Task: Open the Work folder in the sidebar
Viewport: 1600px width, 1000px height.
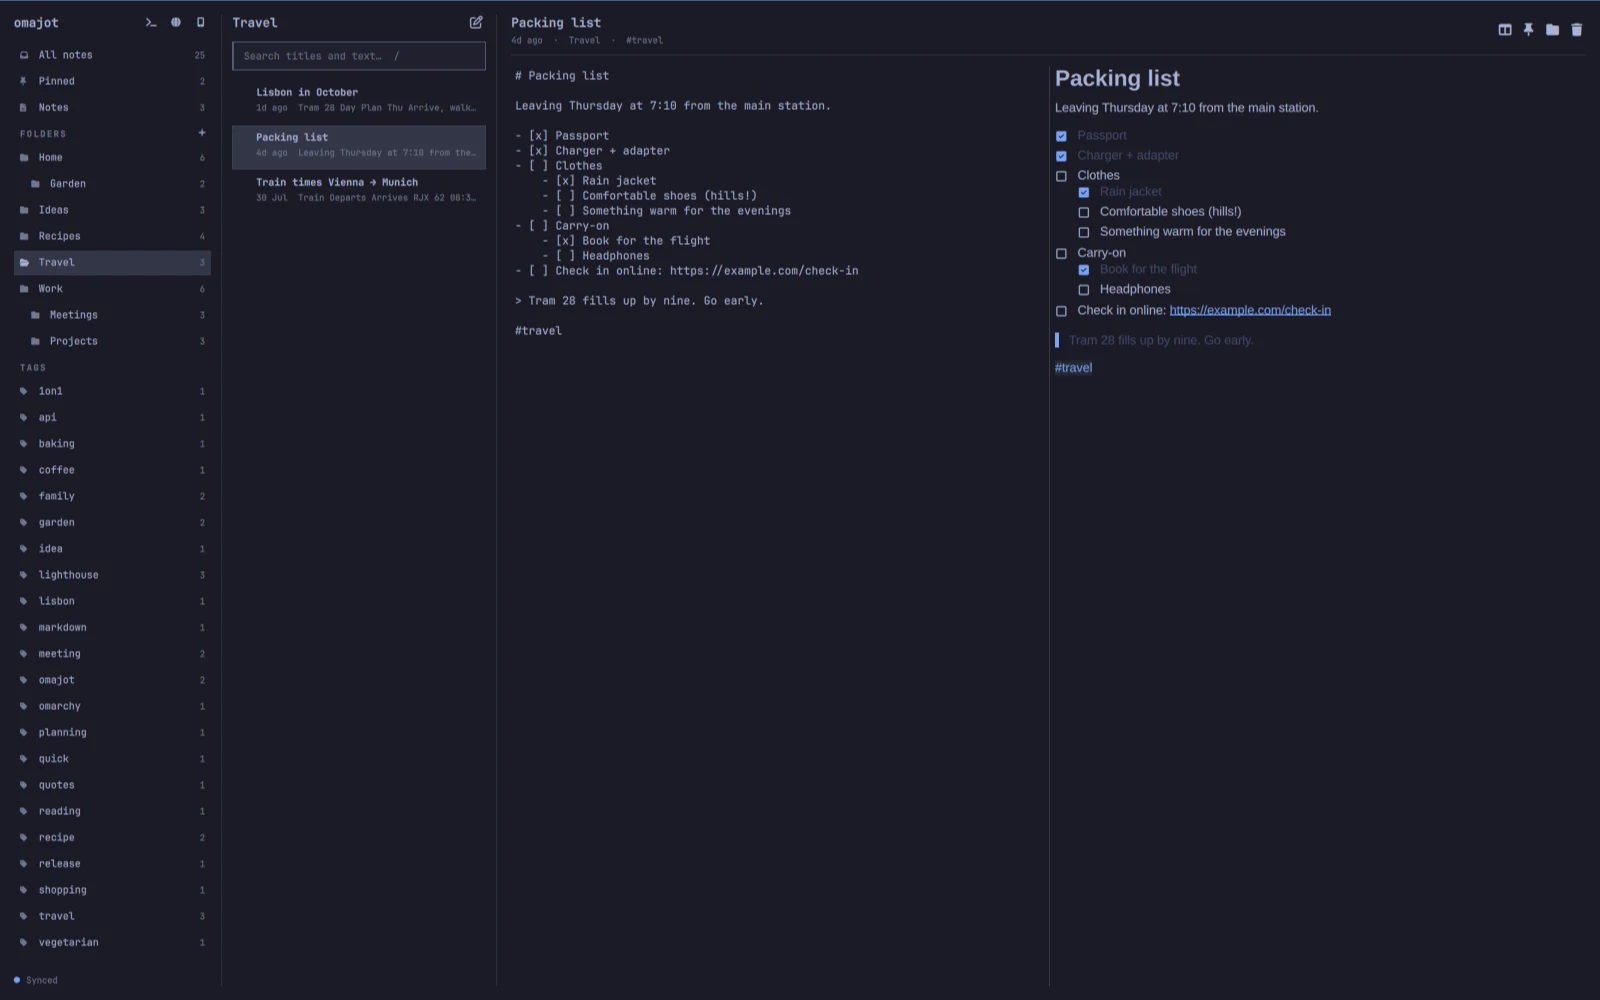Action: coord(112,289)
